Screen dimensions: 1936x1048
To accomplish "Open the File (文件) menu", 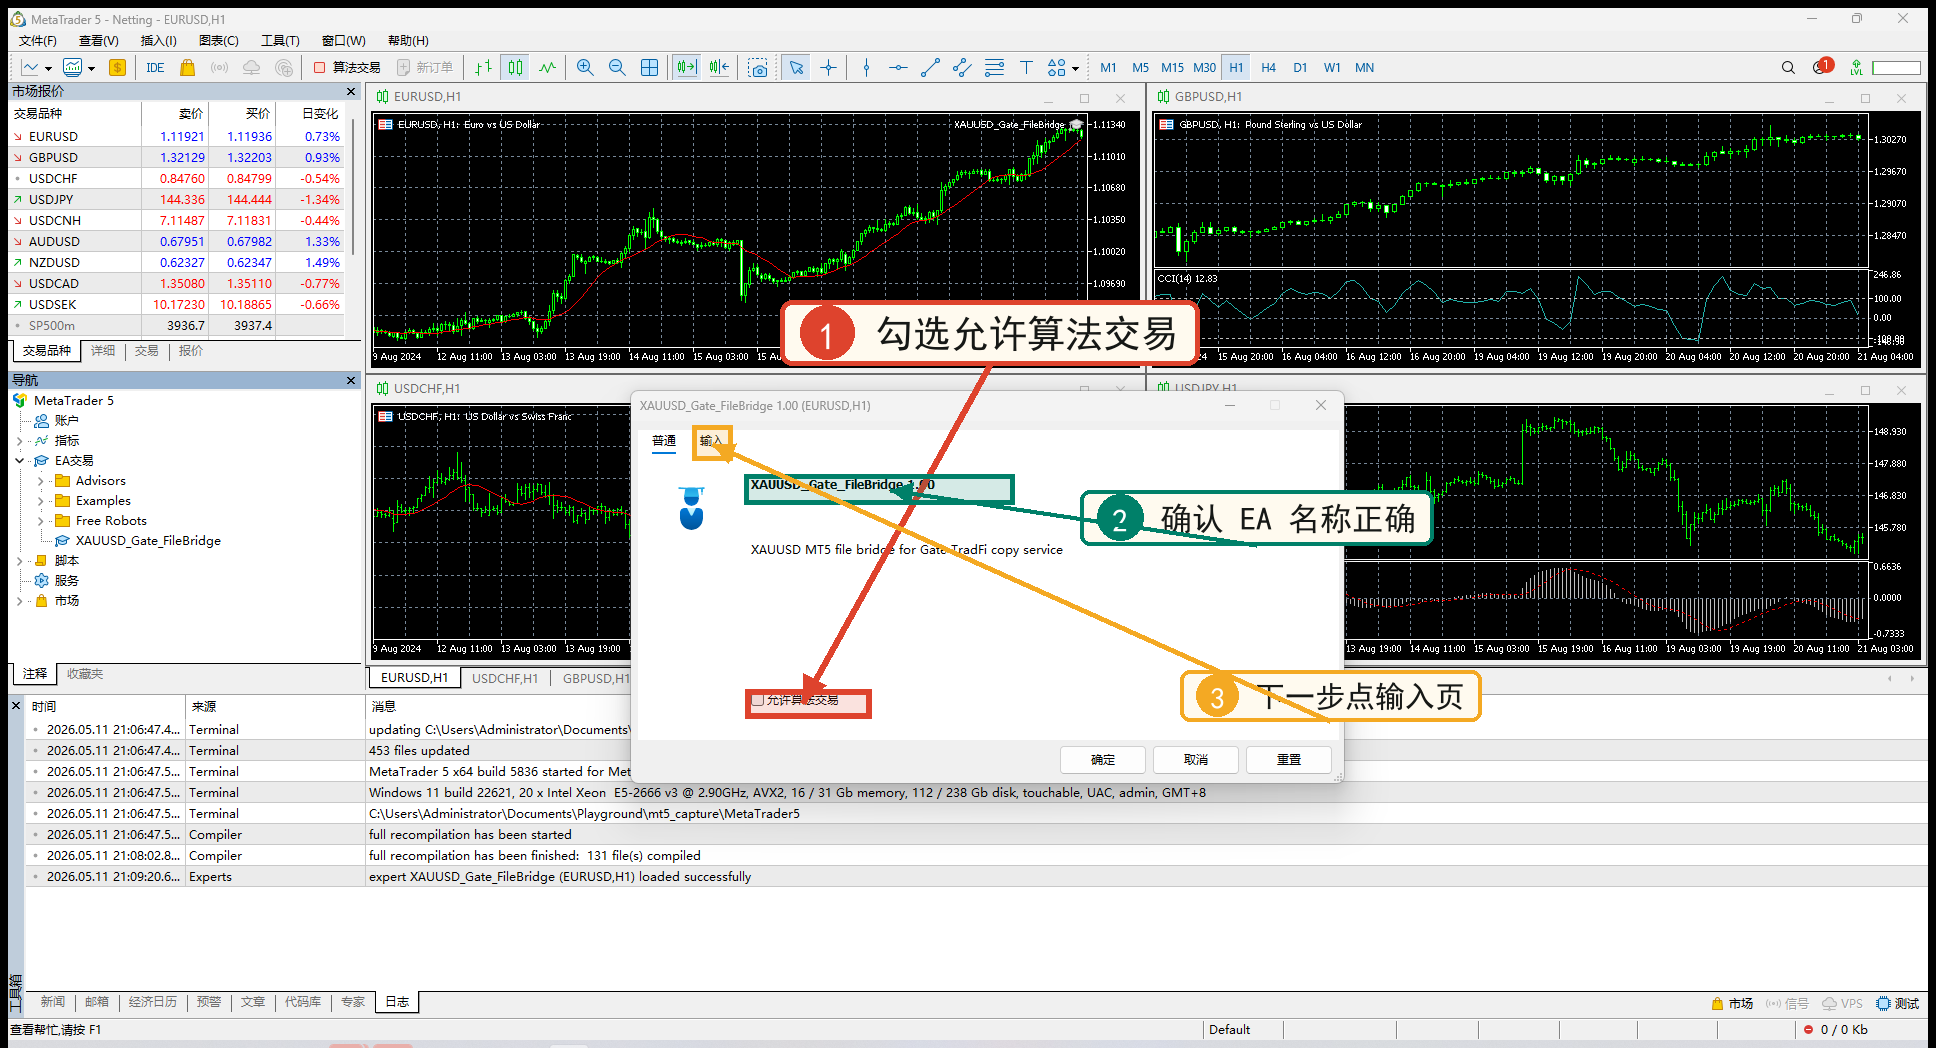I will pyautogui.click(x=38, y=41).
